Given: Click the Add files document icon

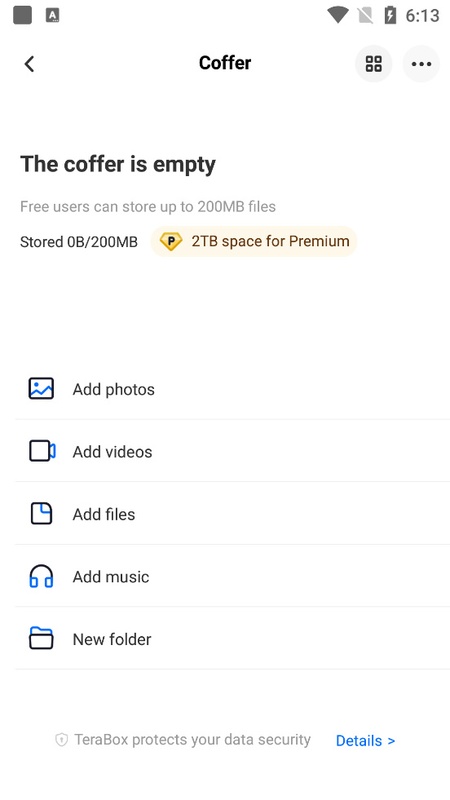Looking at the screenshot, I should pos(41,513).
